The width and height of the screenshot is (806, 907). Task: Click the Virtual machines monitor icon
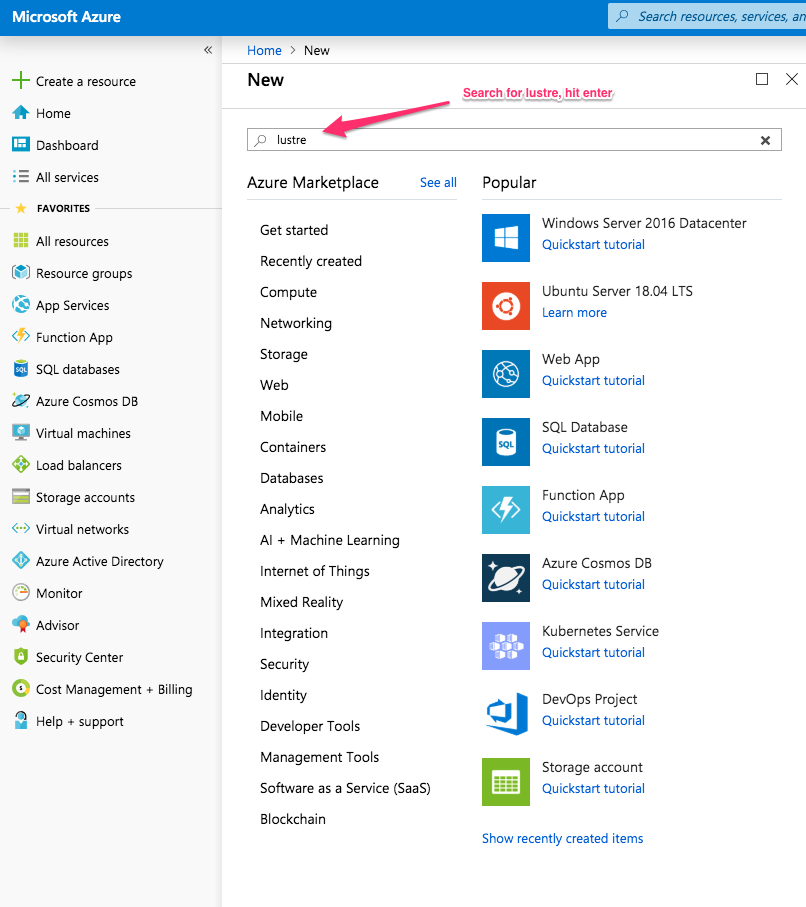[x=21, y=432]
